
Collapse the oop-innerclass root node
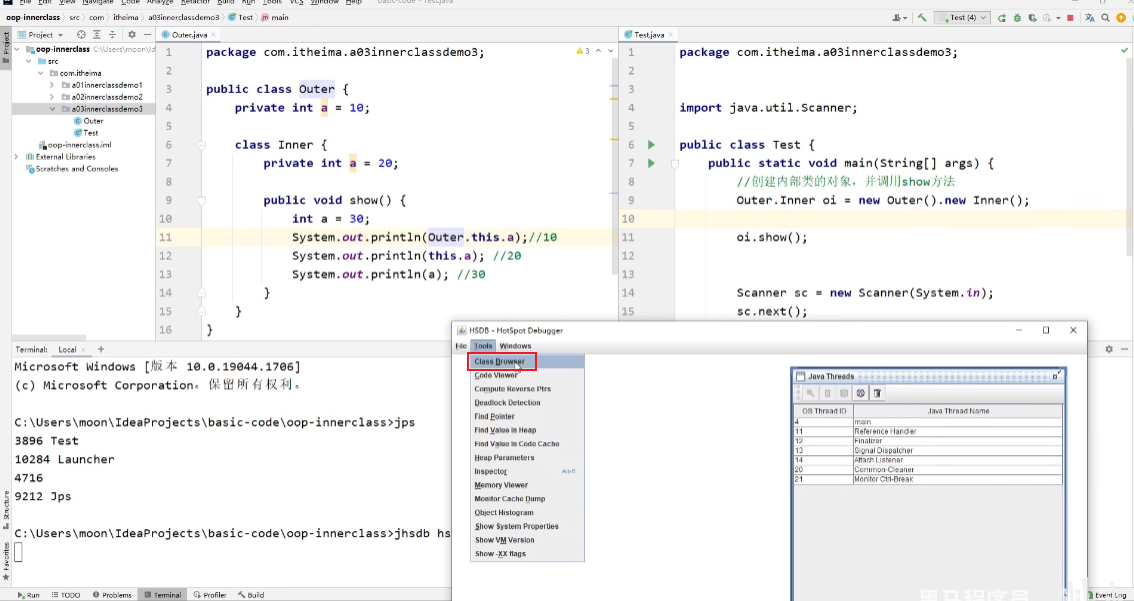coord(17,49)
